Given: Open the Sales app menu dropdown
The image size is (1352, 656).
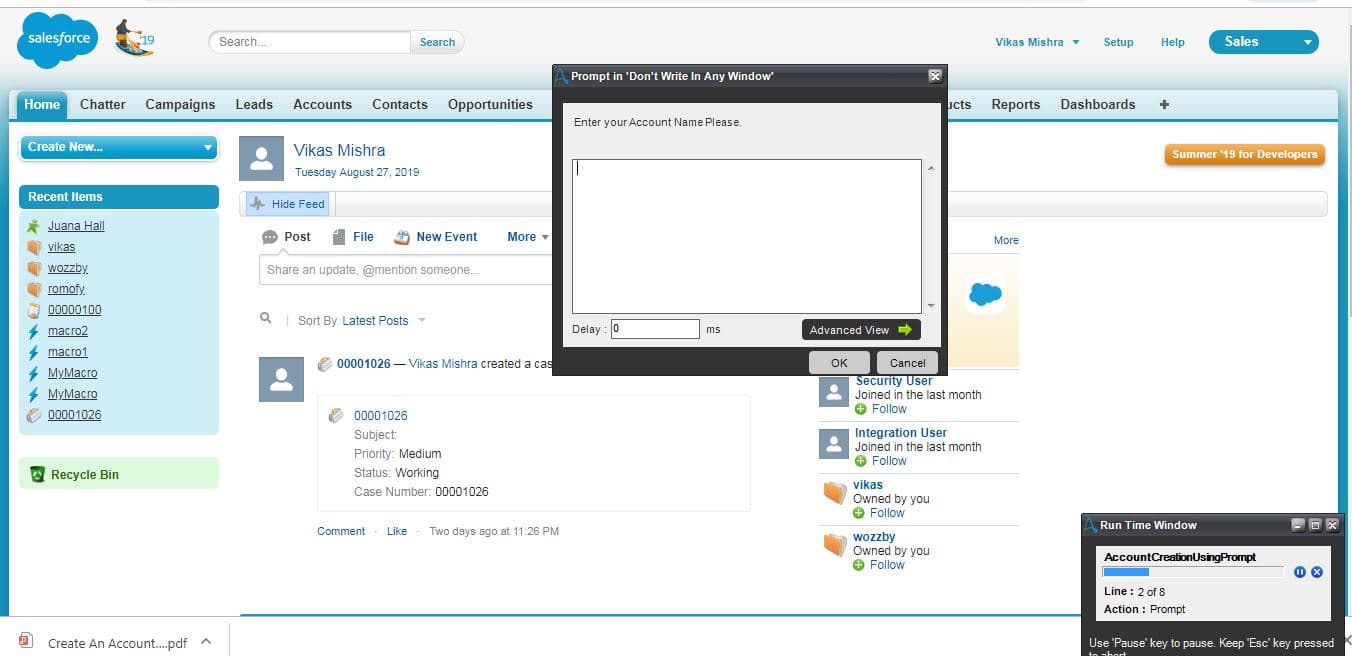Looking at the screenshot, I should coord(1264,42).
